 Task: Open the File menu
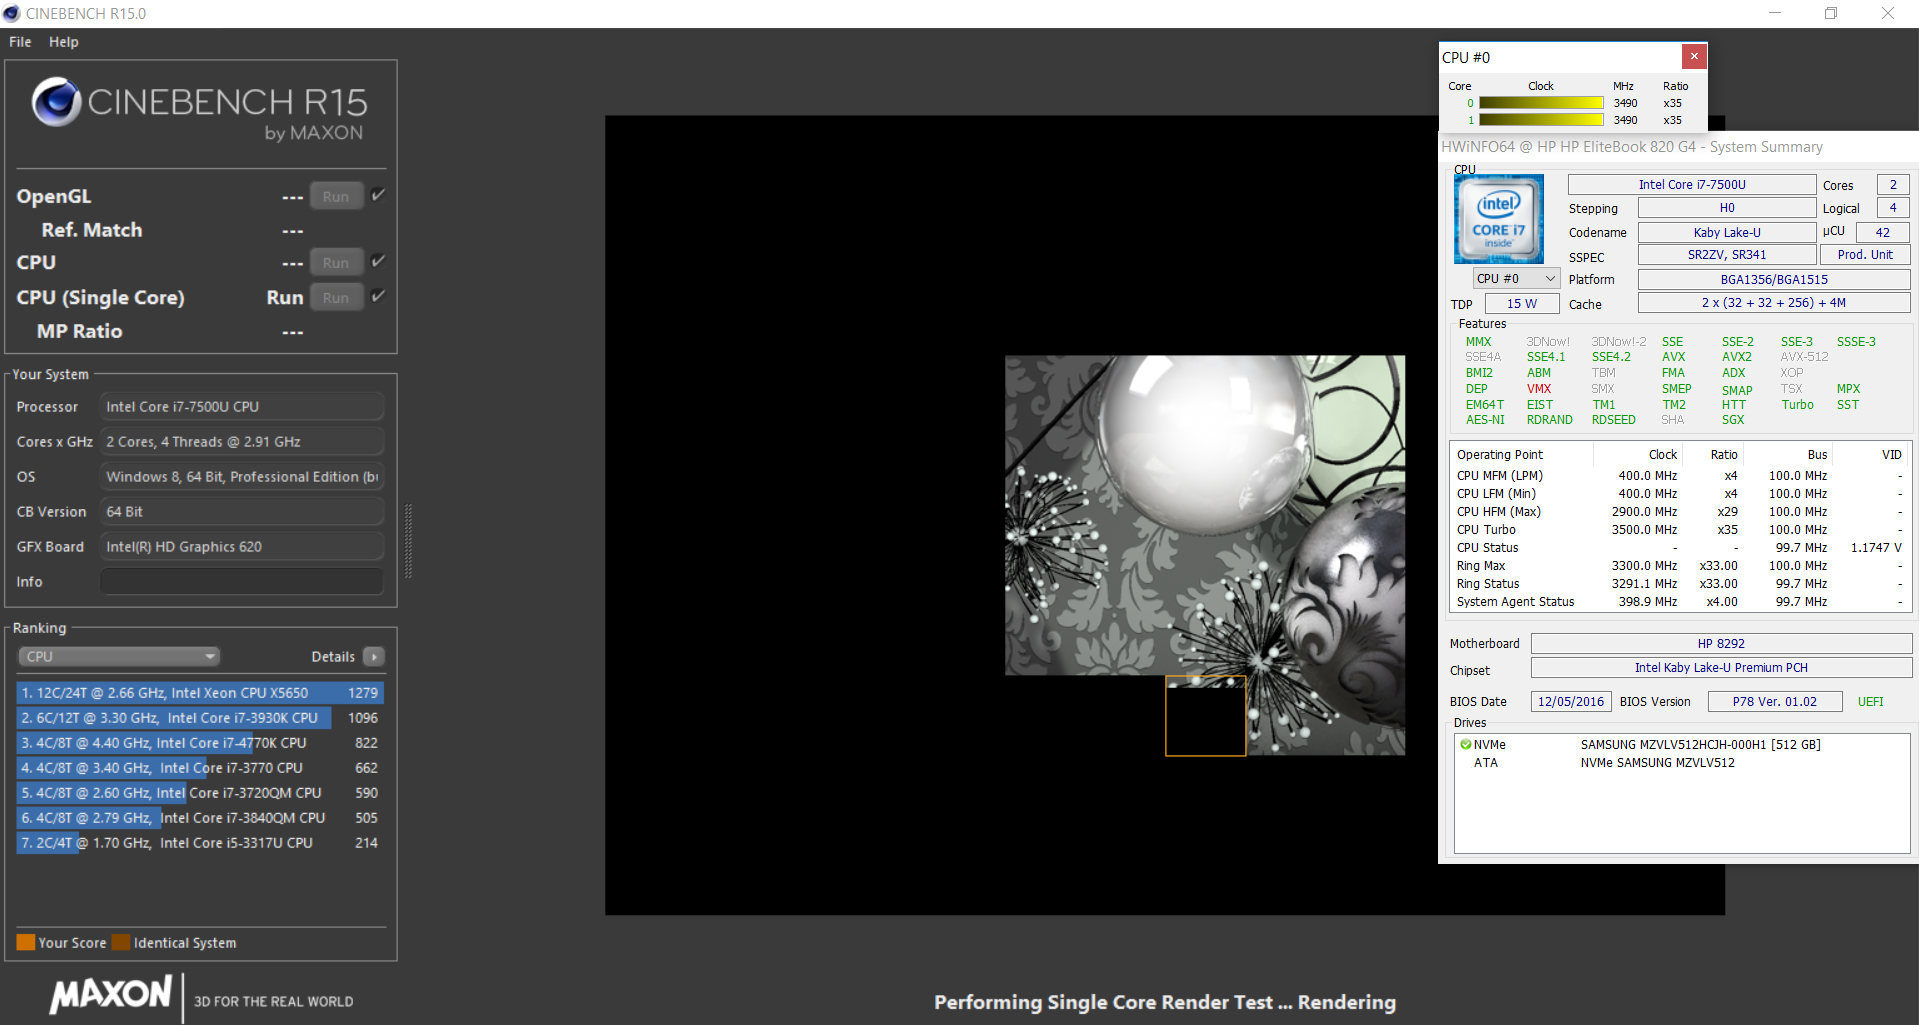coord(20,42)
